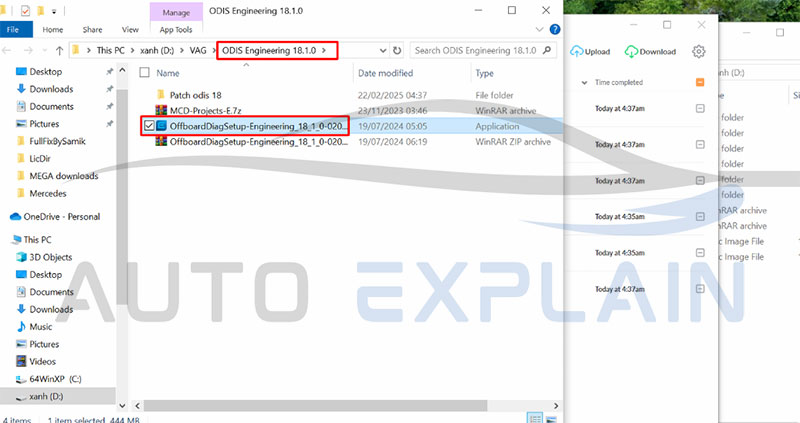The image size is (800, 423).
Task: Open the Mercedes folder
Action: click(x=47, y=193)
